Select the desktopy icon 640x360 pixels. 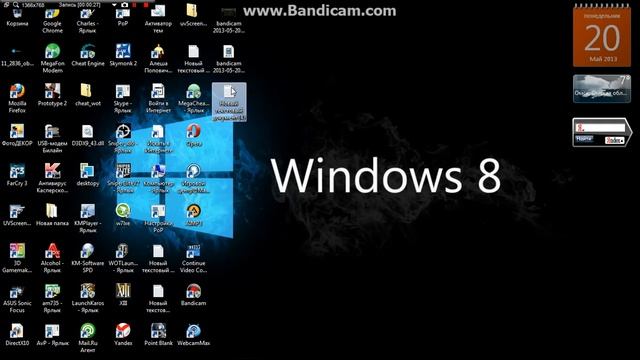point(87,176)
